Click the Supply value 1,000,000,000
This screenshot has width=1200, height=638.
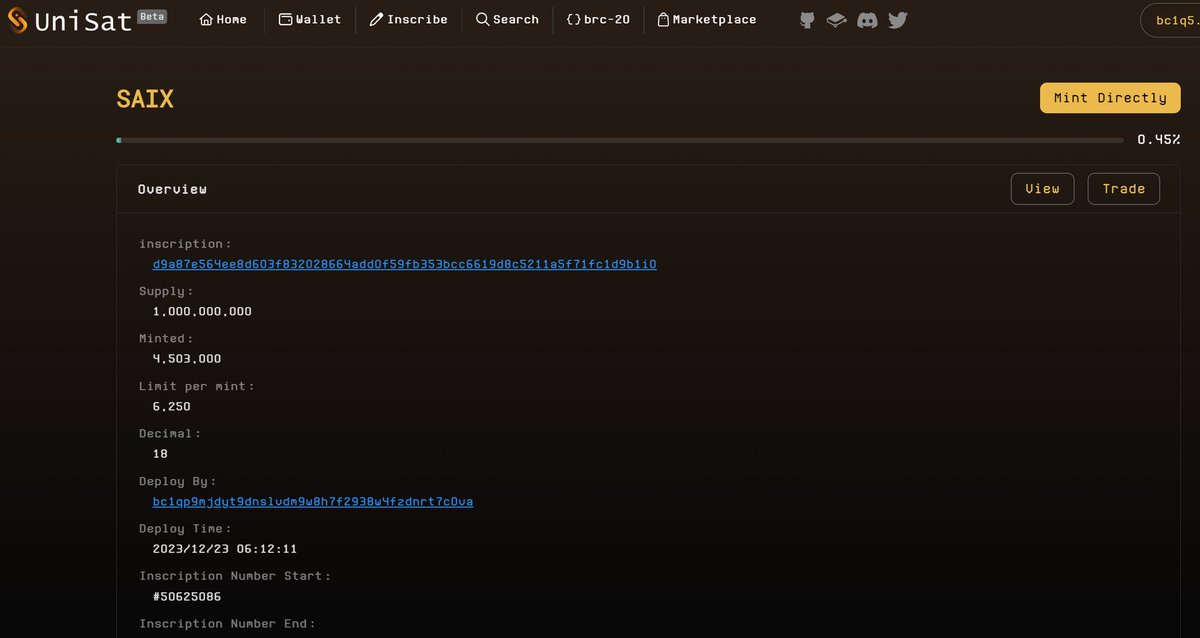coord(202,312)
